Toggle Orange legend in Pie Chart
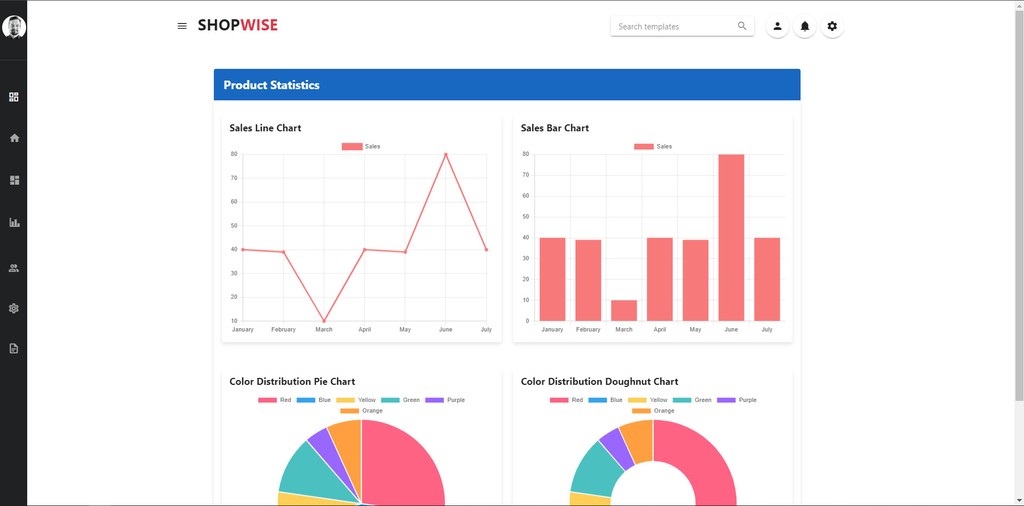The image size is (1024, 506). point(361,411)
